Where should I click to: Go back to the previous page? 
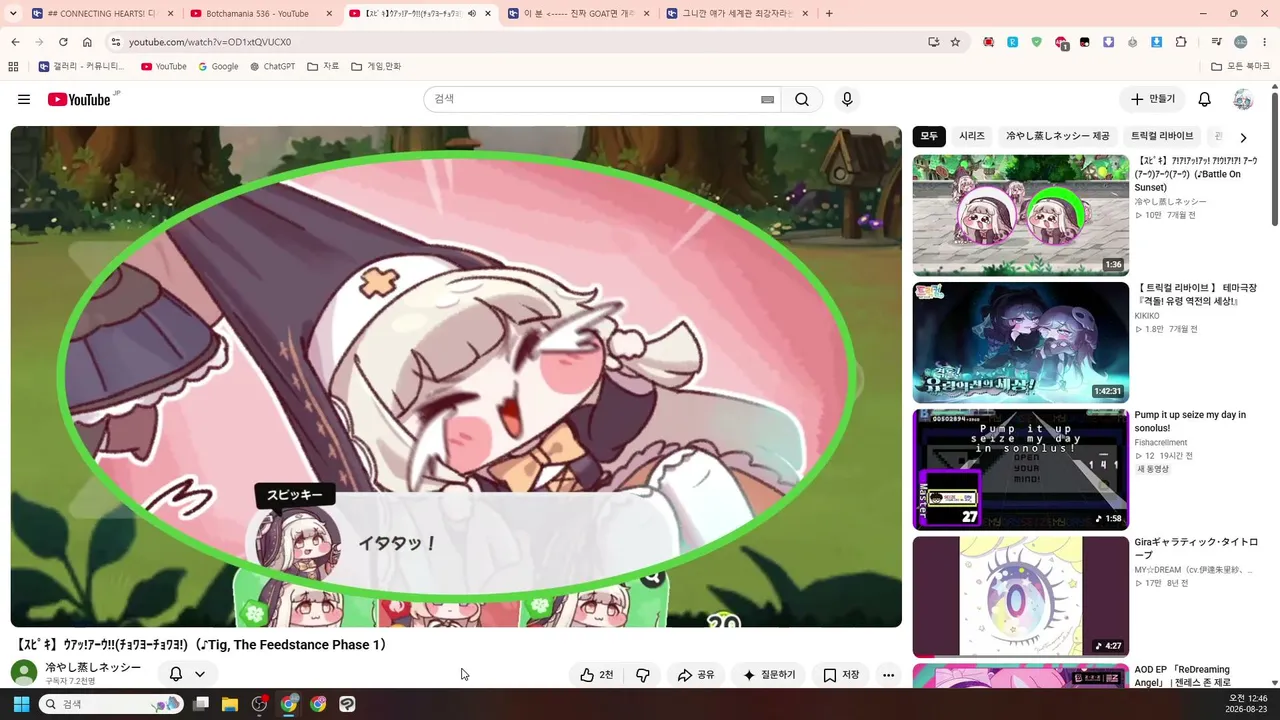point(15,42)
